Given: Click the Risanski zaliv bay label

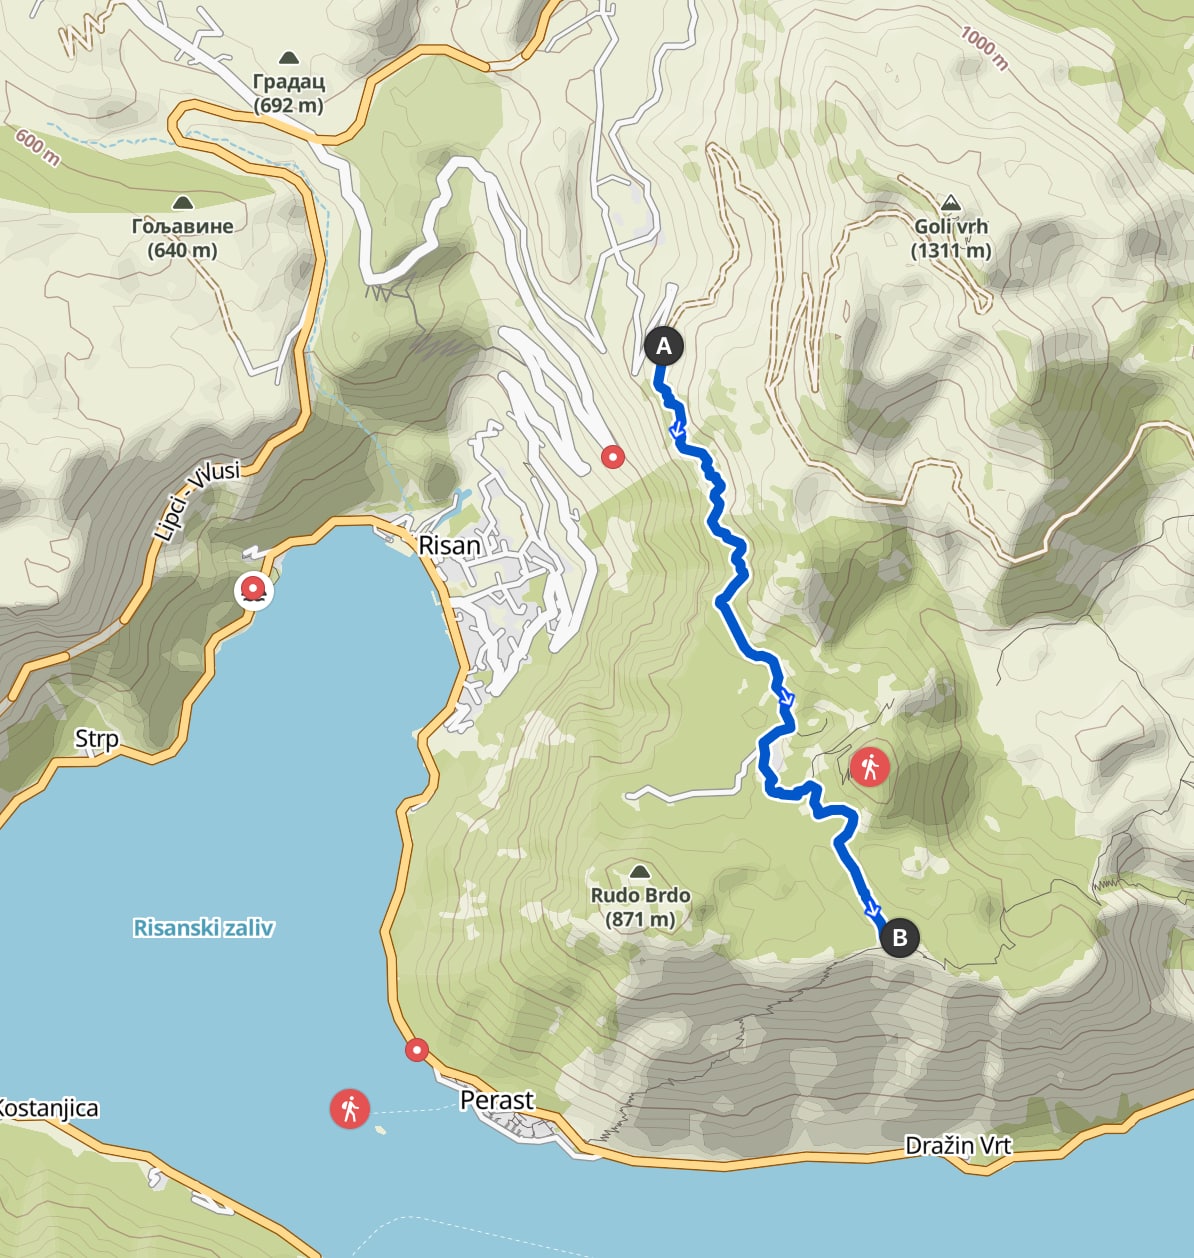Looking at the screenshot, I should tap(203, 928).
